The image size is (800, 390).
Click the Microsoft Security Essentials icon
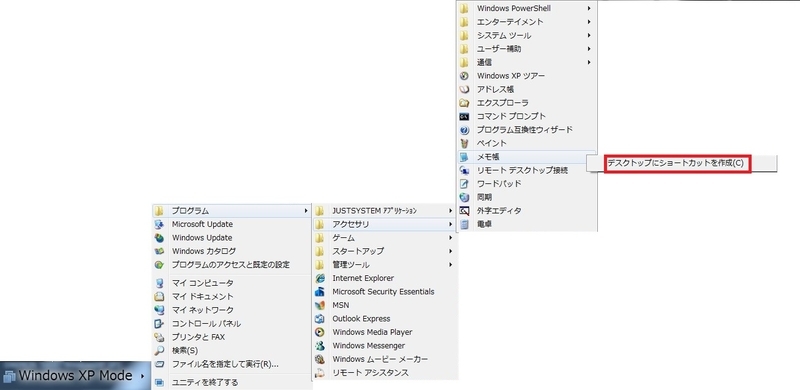pos(320,292)
